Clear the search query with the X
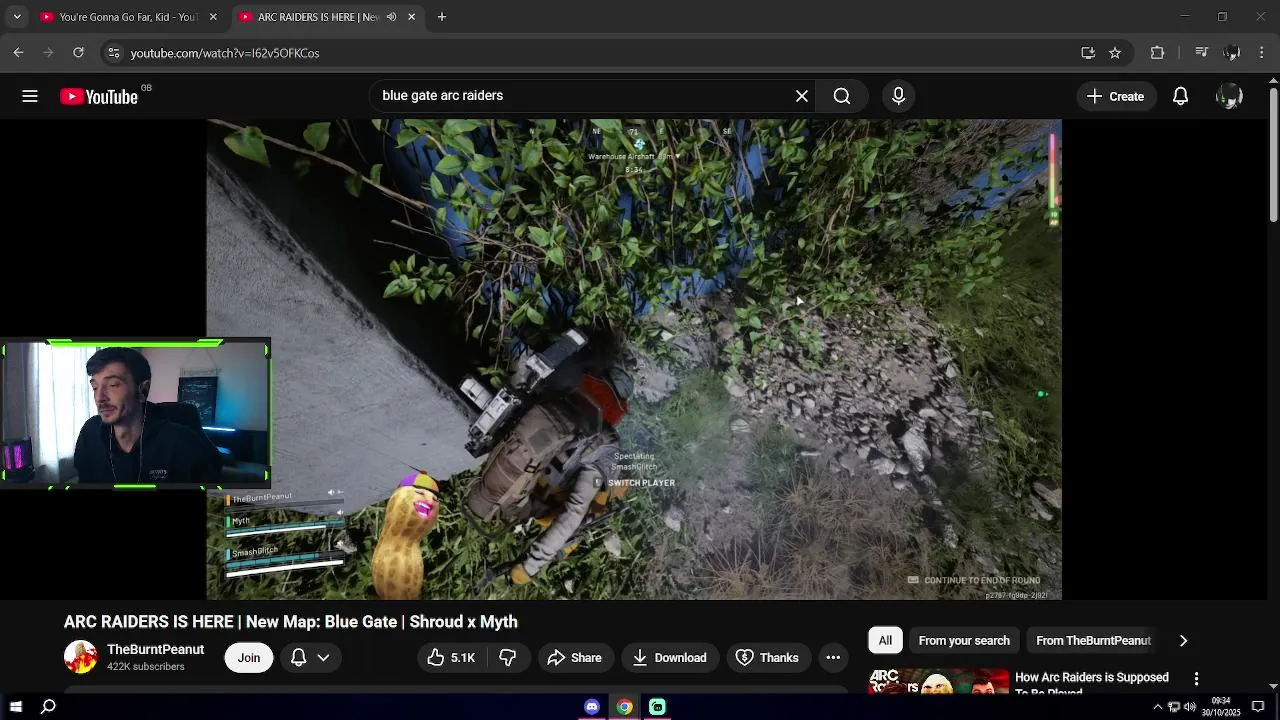Image resolution: width=1280 pixels, height=720 pixels. tap(802, 96)
